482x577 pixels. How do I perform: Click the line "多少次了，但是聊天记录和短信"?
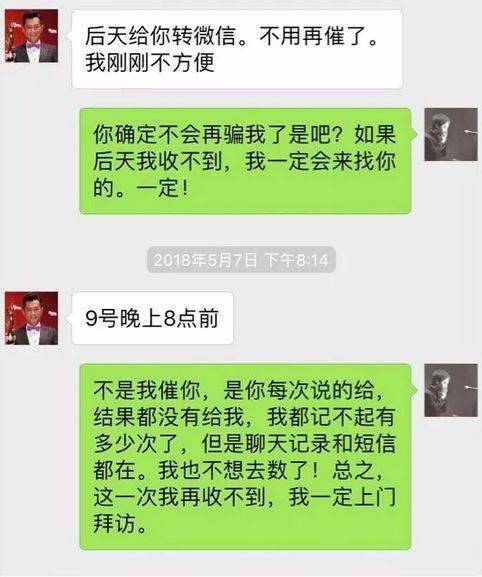(245, 443)
